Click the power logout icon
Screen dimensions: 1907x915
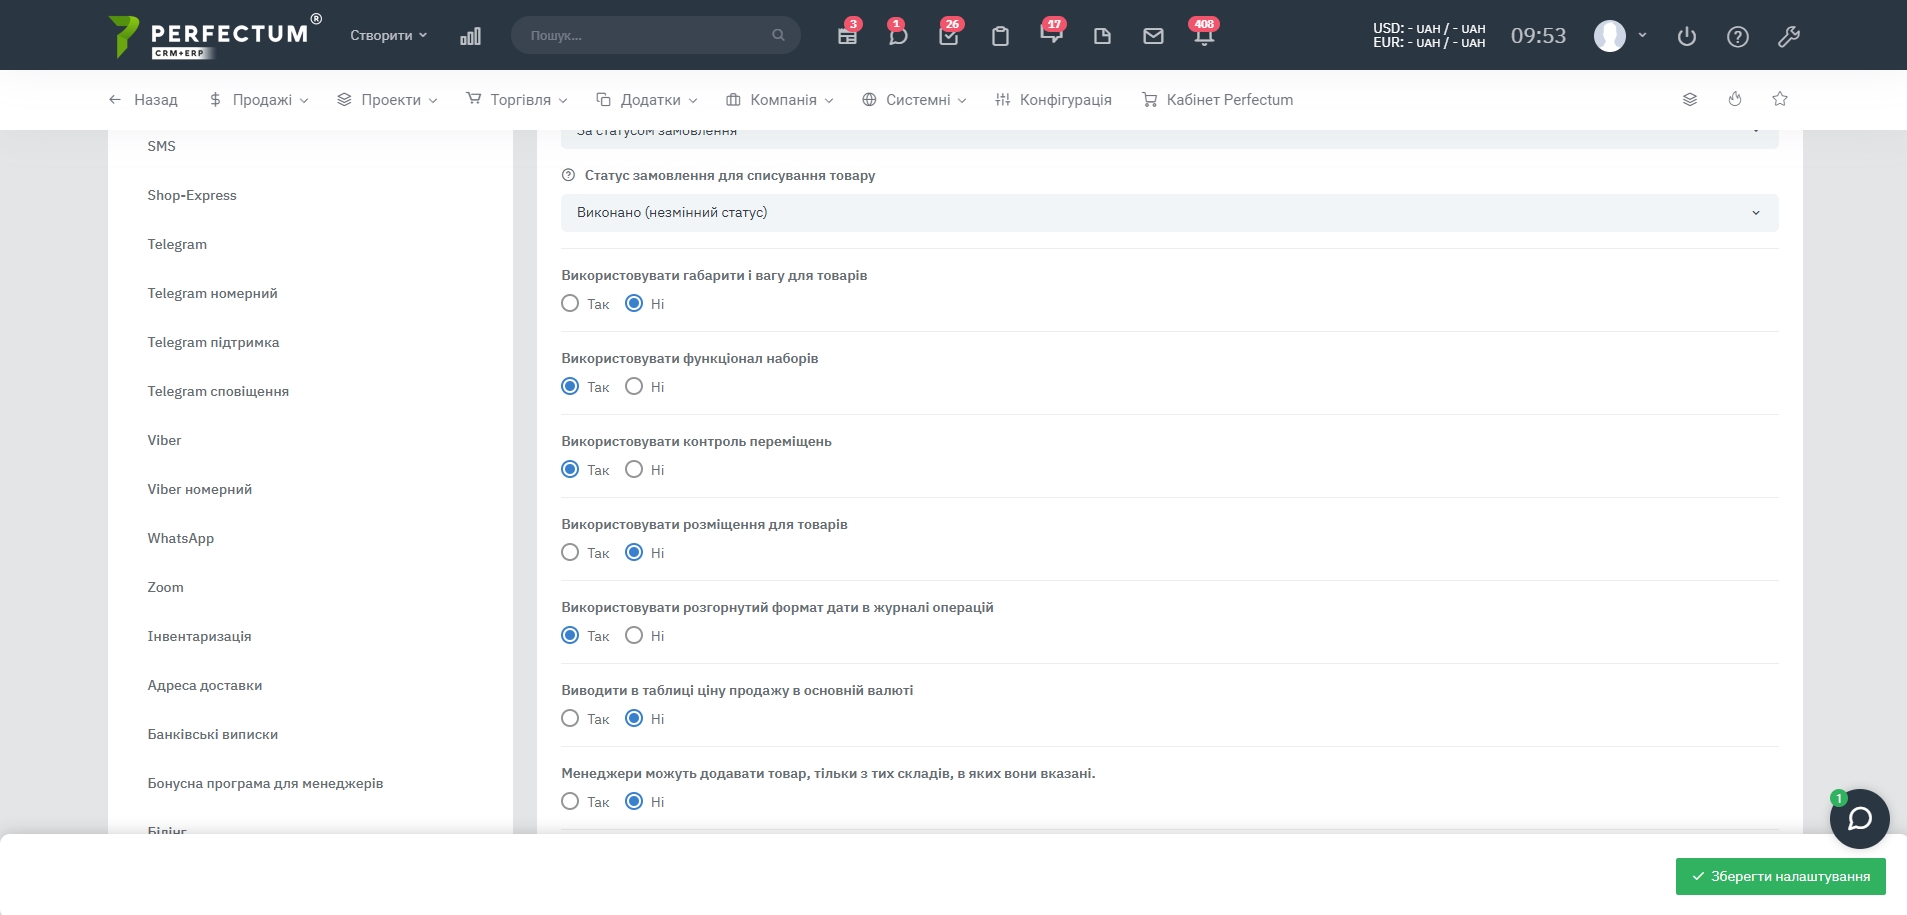click(1686, 37)
